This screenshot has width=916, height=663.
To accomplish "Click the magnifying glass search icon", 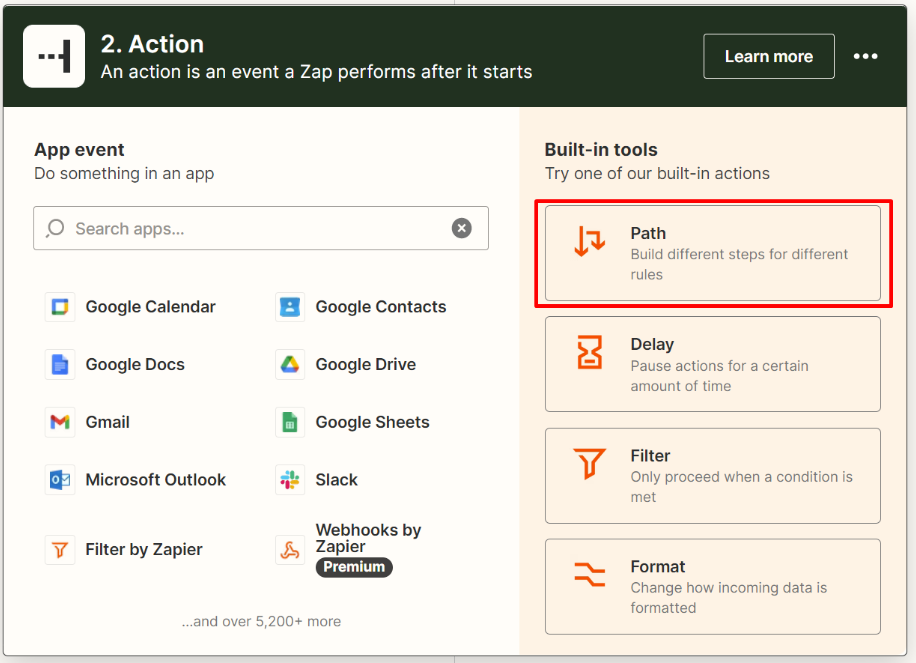I will 56,228.
